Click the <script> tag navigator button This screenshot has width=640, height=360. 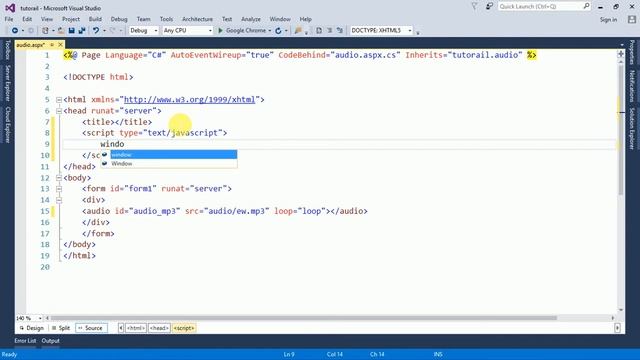[184, 328]
